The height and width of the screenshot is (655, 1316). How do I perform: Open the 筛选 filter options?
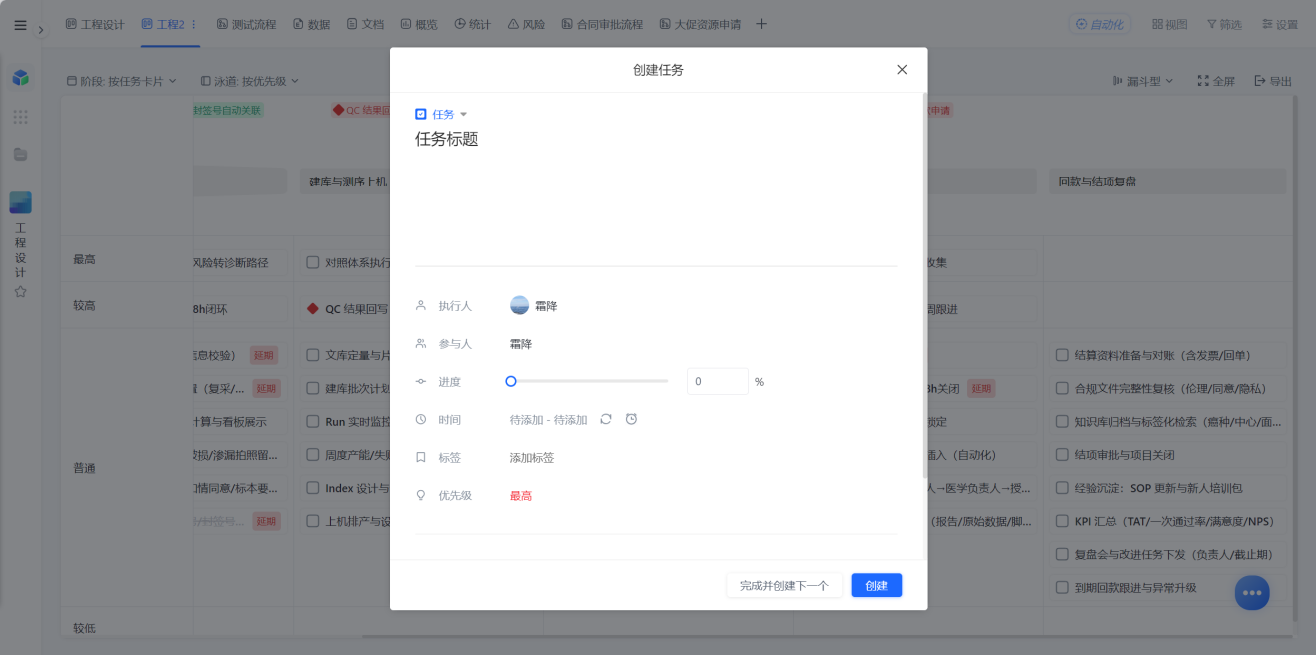pyautogui.click(x=1224, y=24)
